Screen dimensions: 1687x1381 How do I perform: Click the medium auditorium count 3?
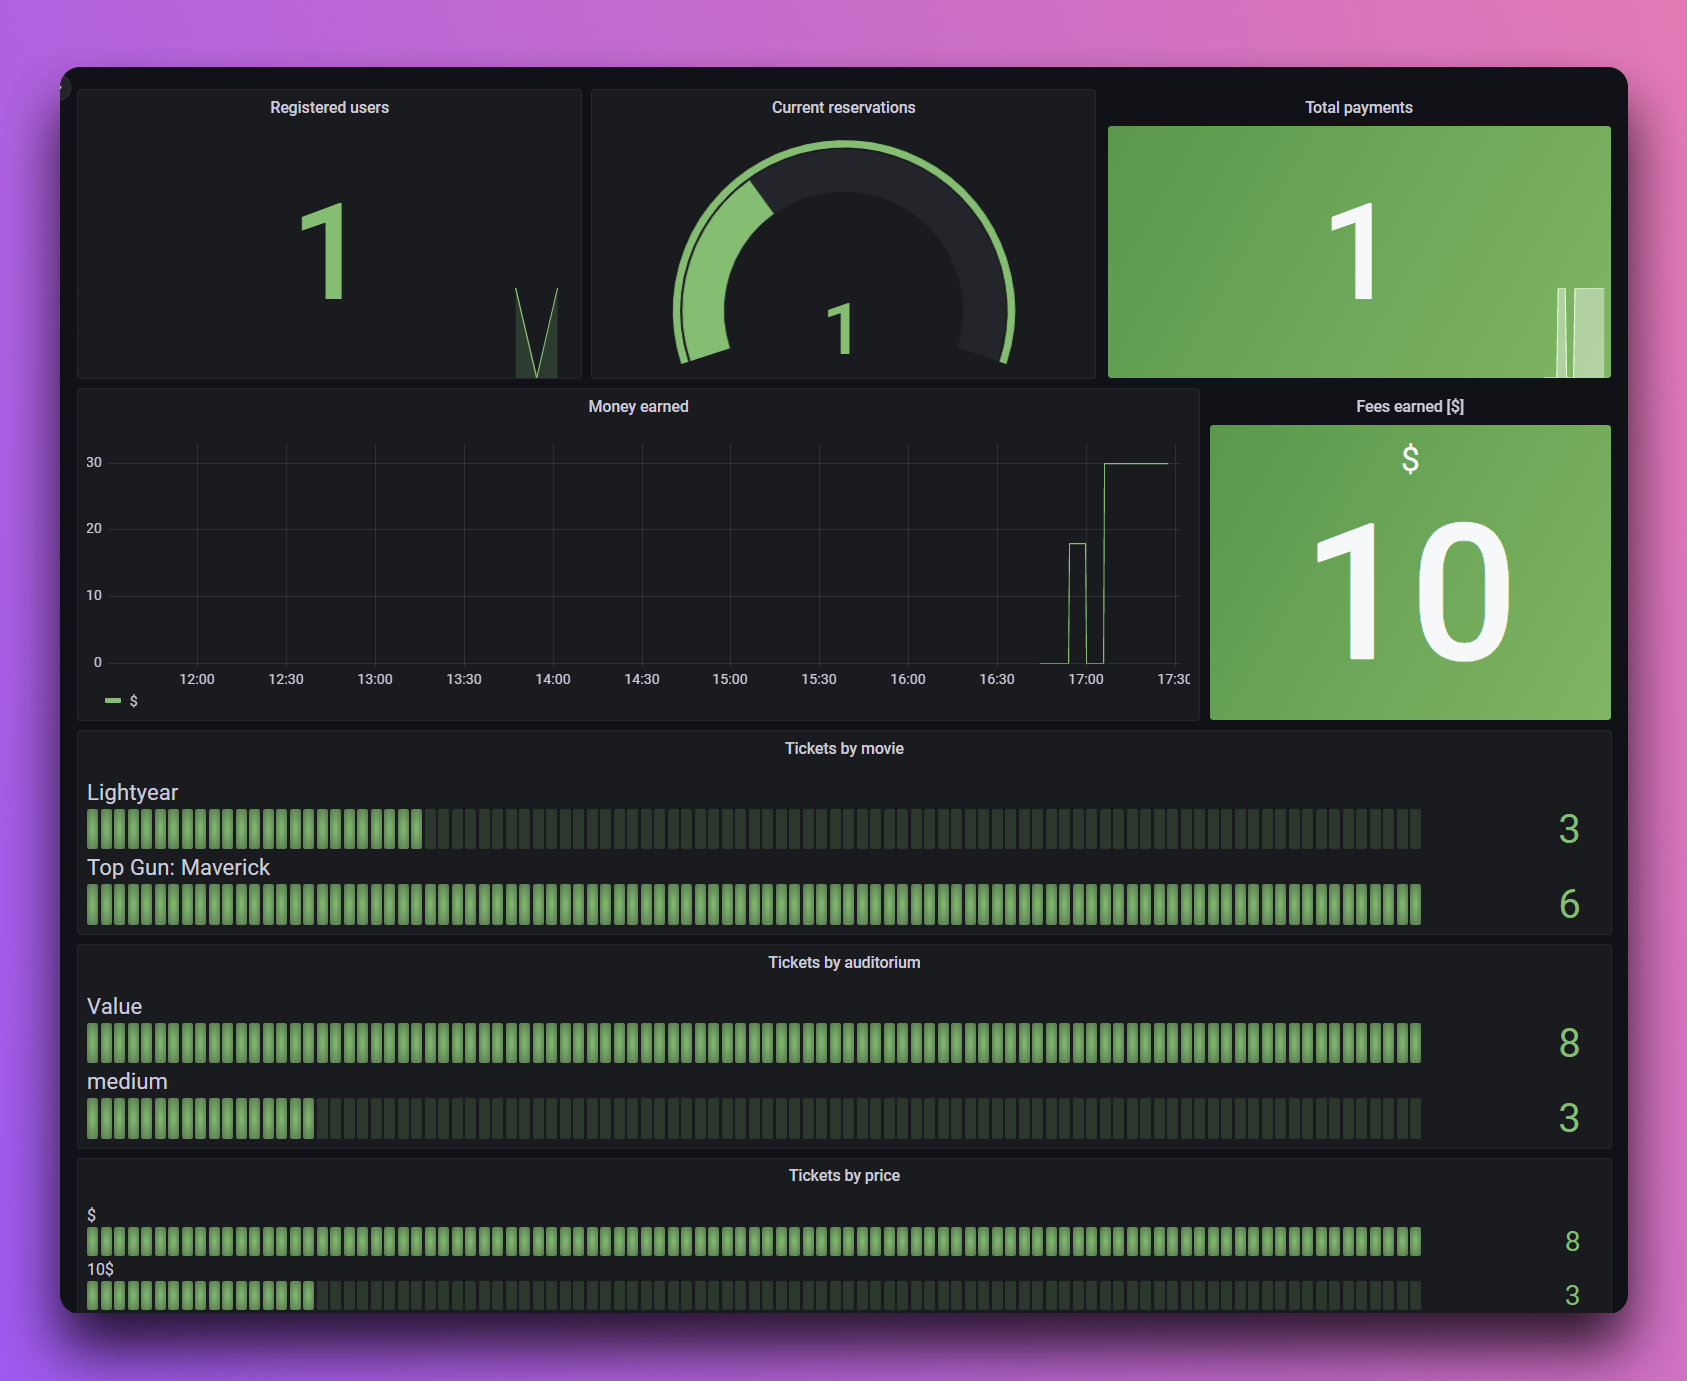click(1569, 1118)
